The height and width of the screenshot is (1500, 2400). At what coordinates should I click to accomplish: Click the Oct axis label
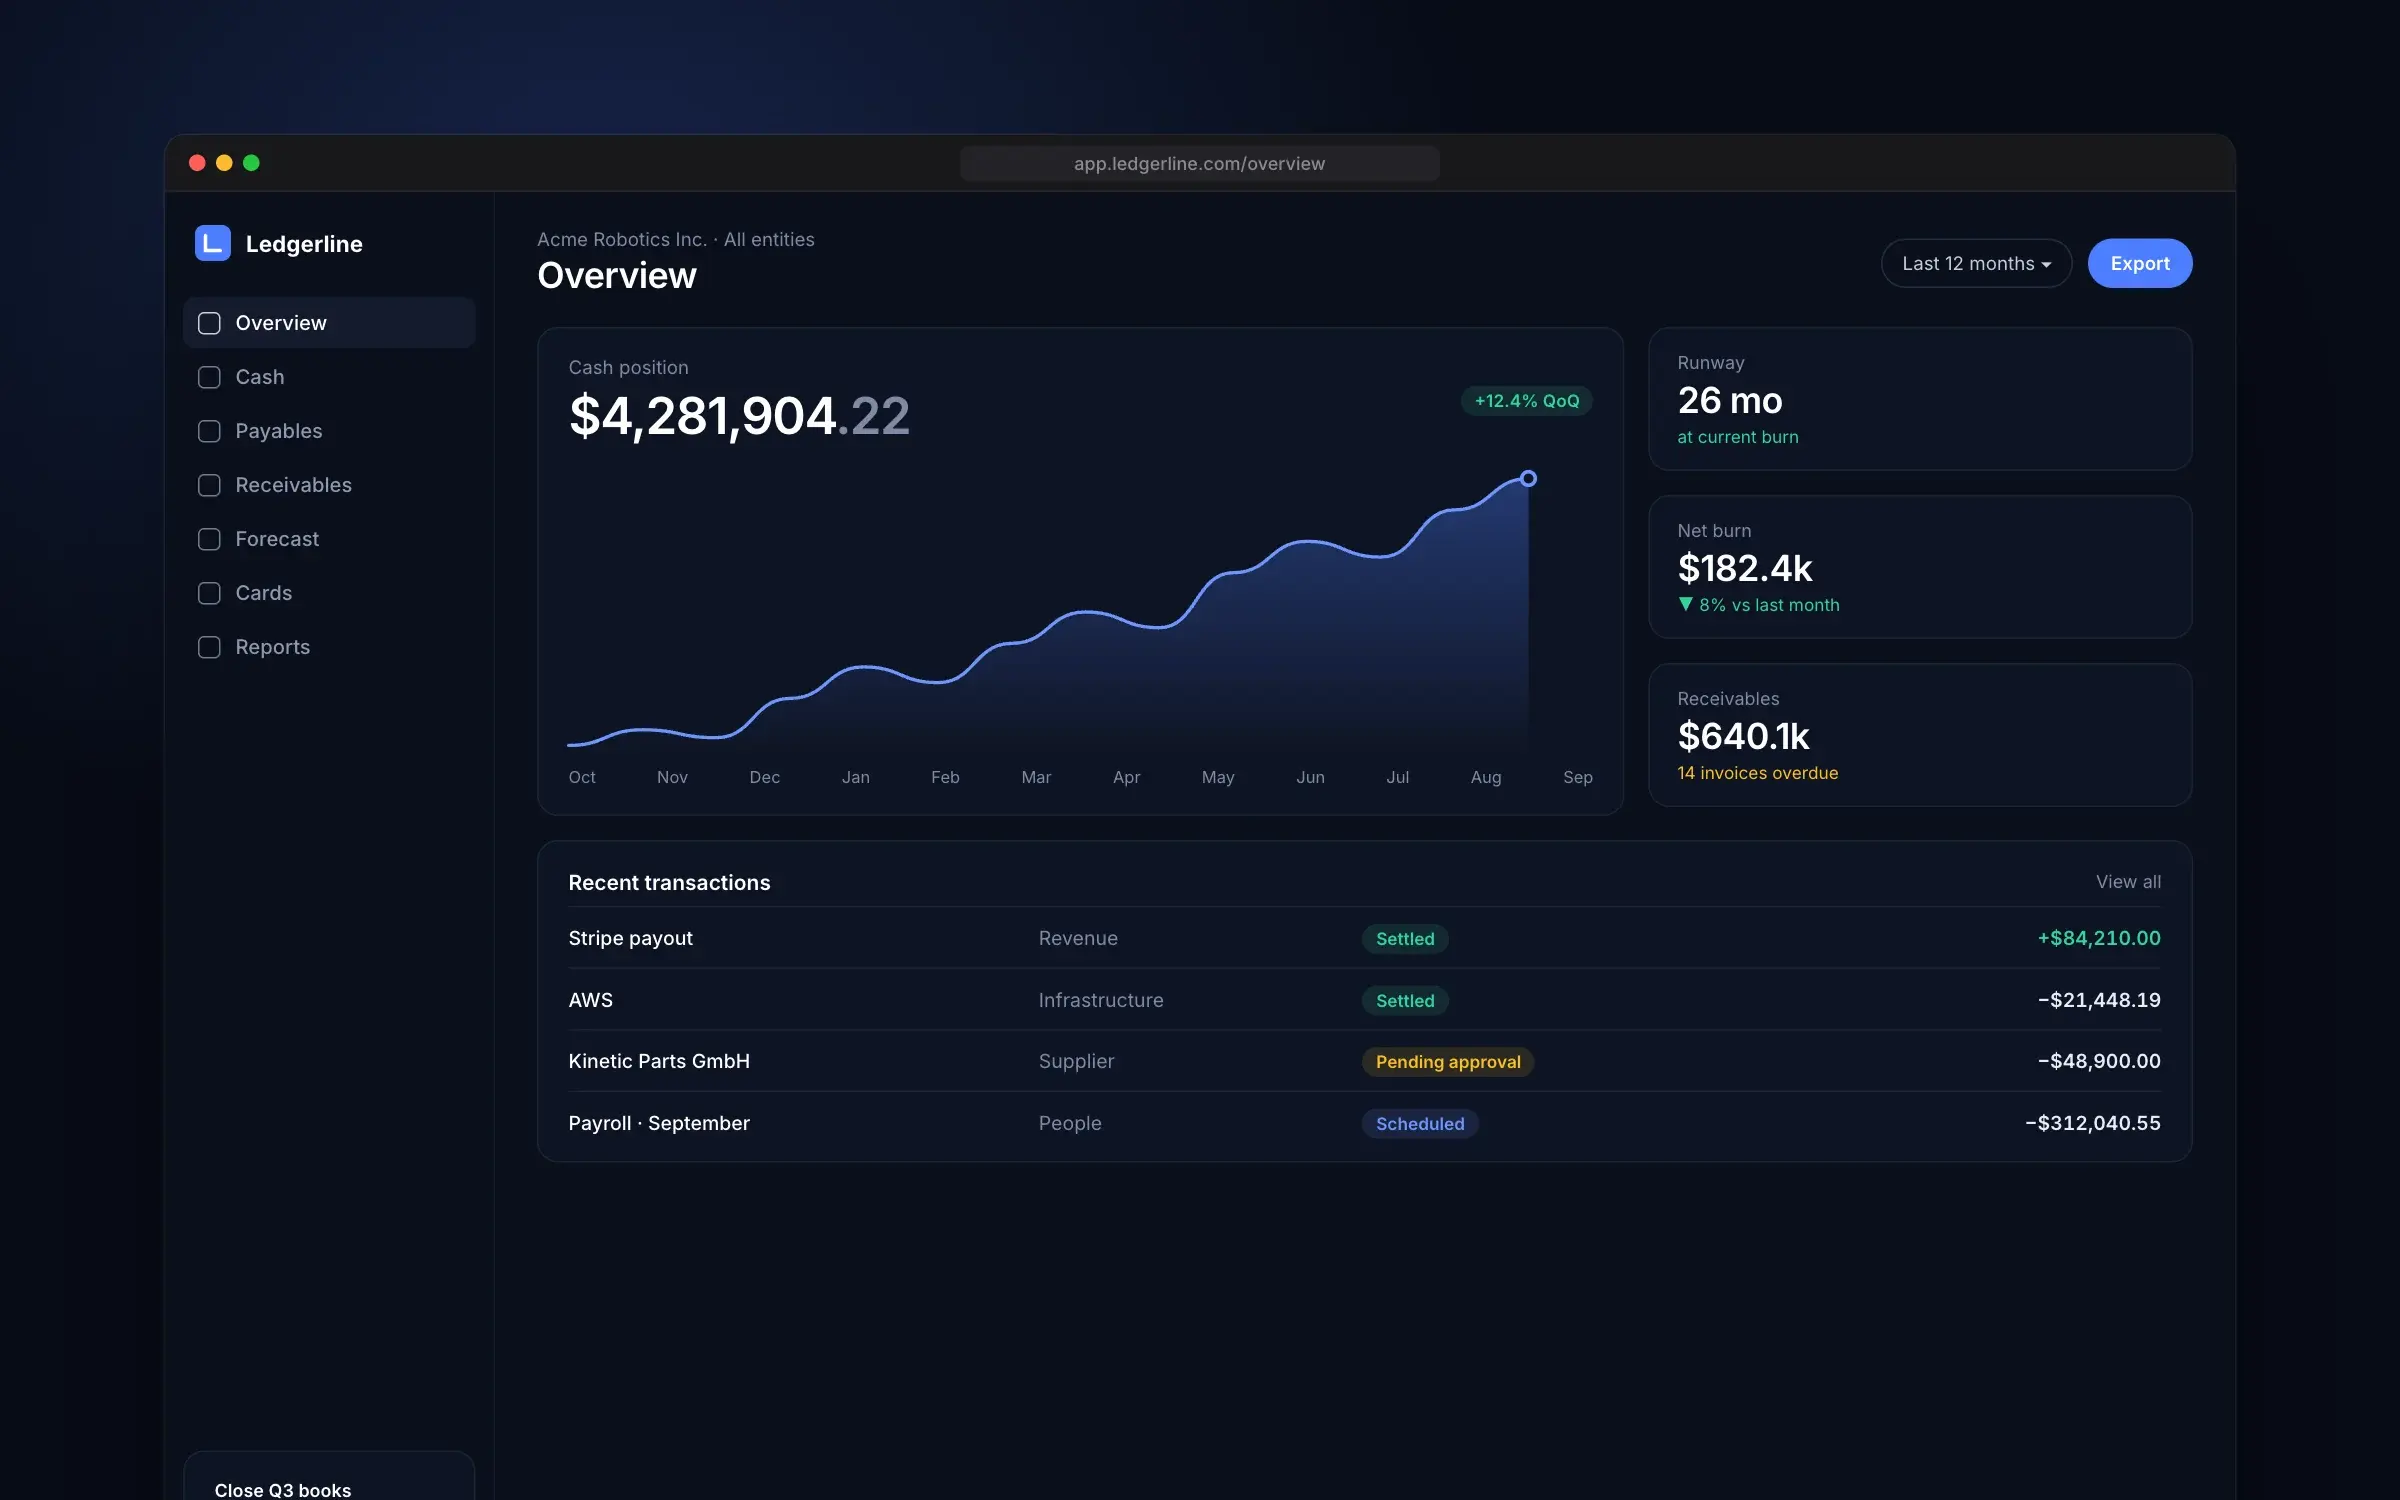tap(582, 777)
